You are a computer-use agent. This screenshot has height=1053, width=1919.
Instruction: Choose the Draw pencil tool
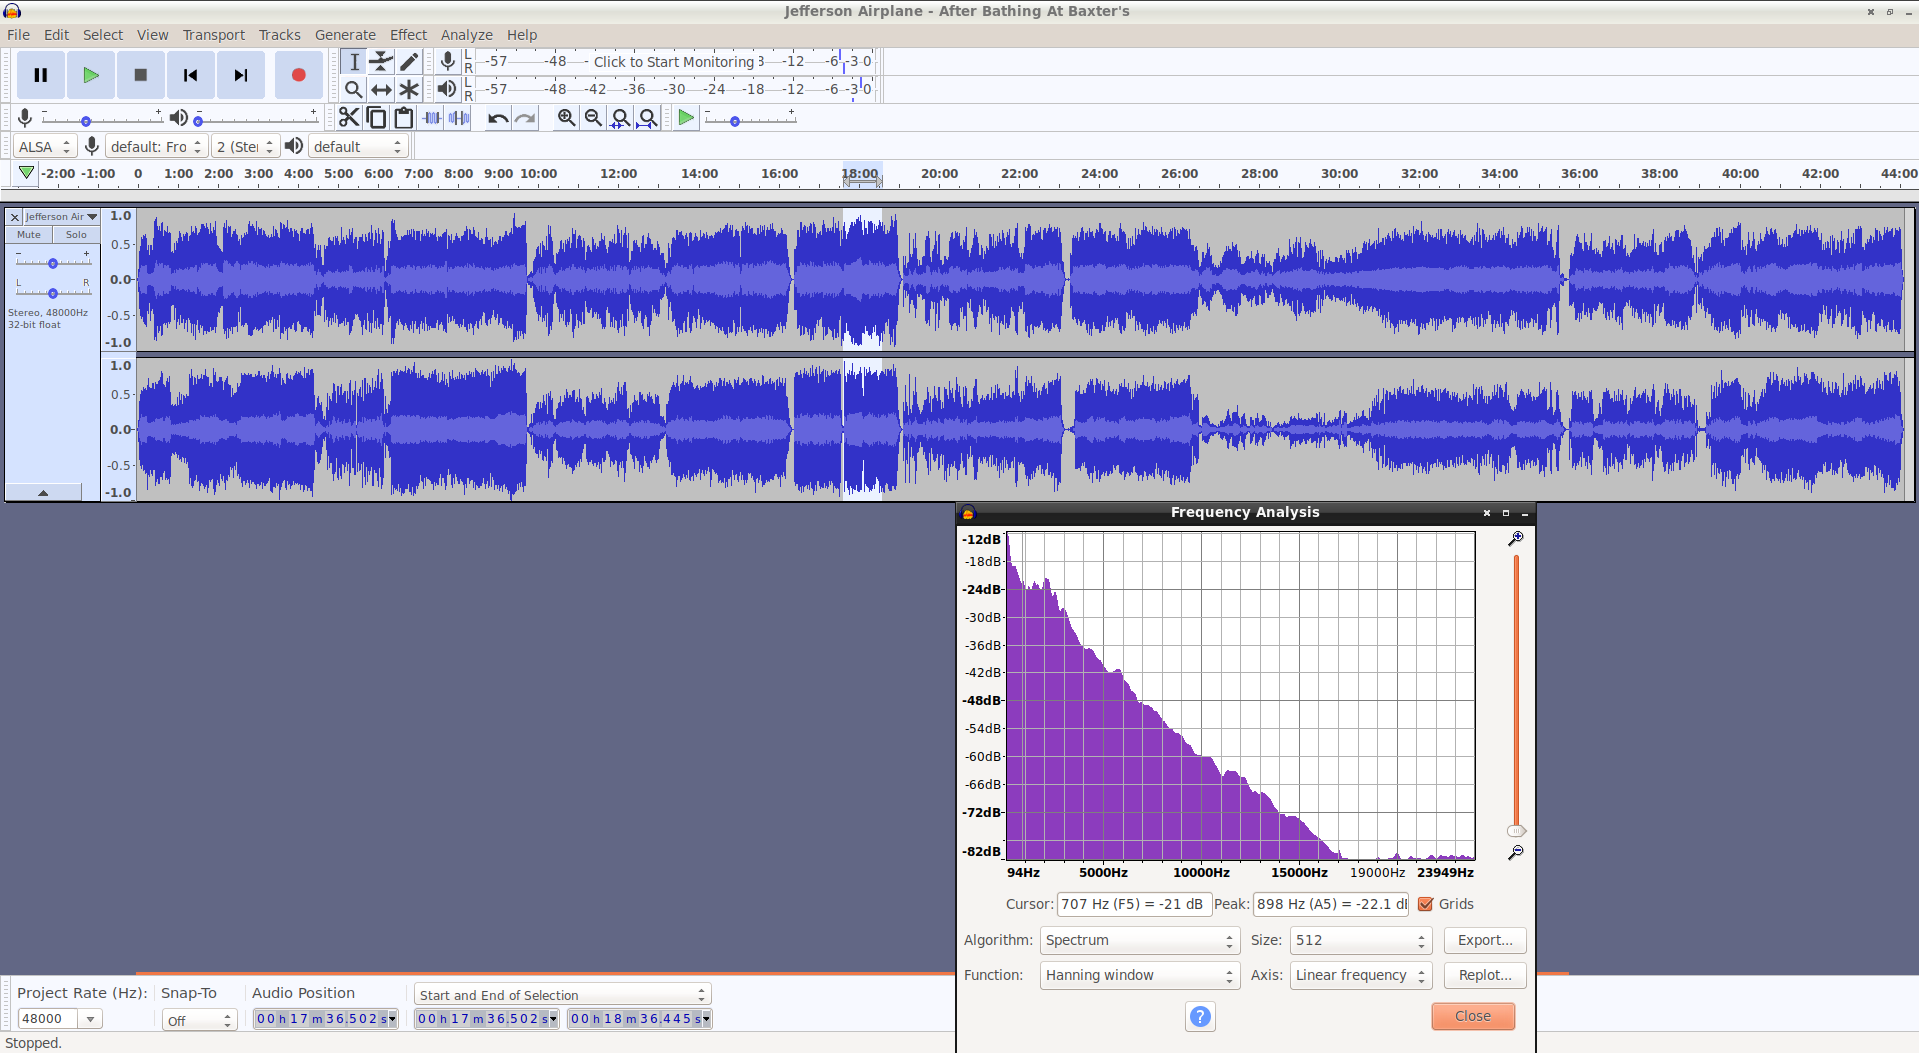pyautogui.click(x=408, y=62)
